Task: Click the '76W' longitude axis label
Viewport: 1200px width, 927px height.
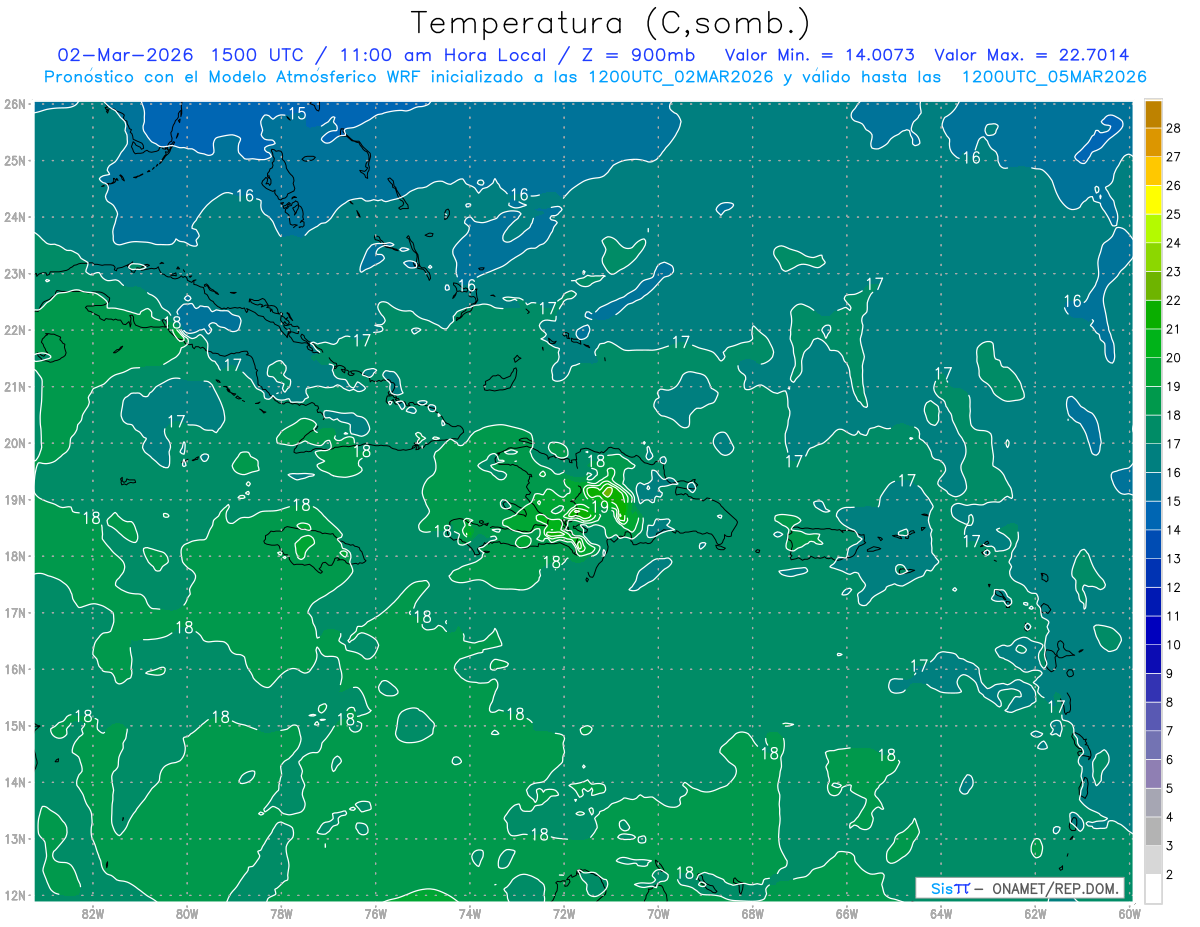Action: (x=376, y=913)
